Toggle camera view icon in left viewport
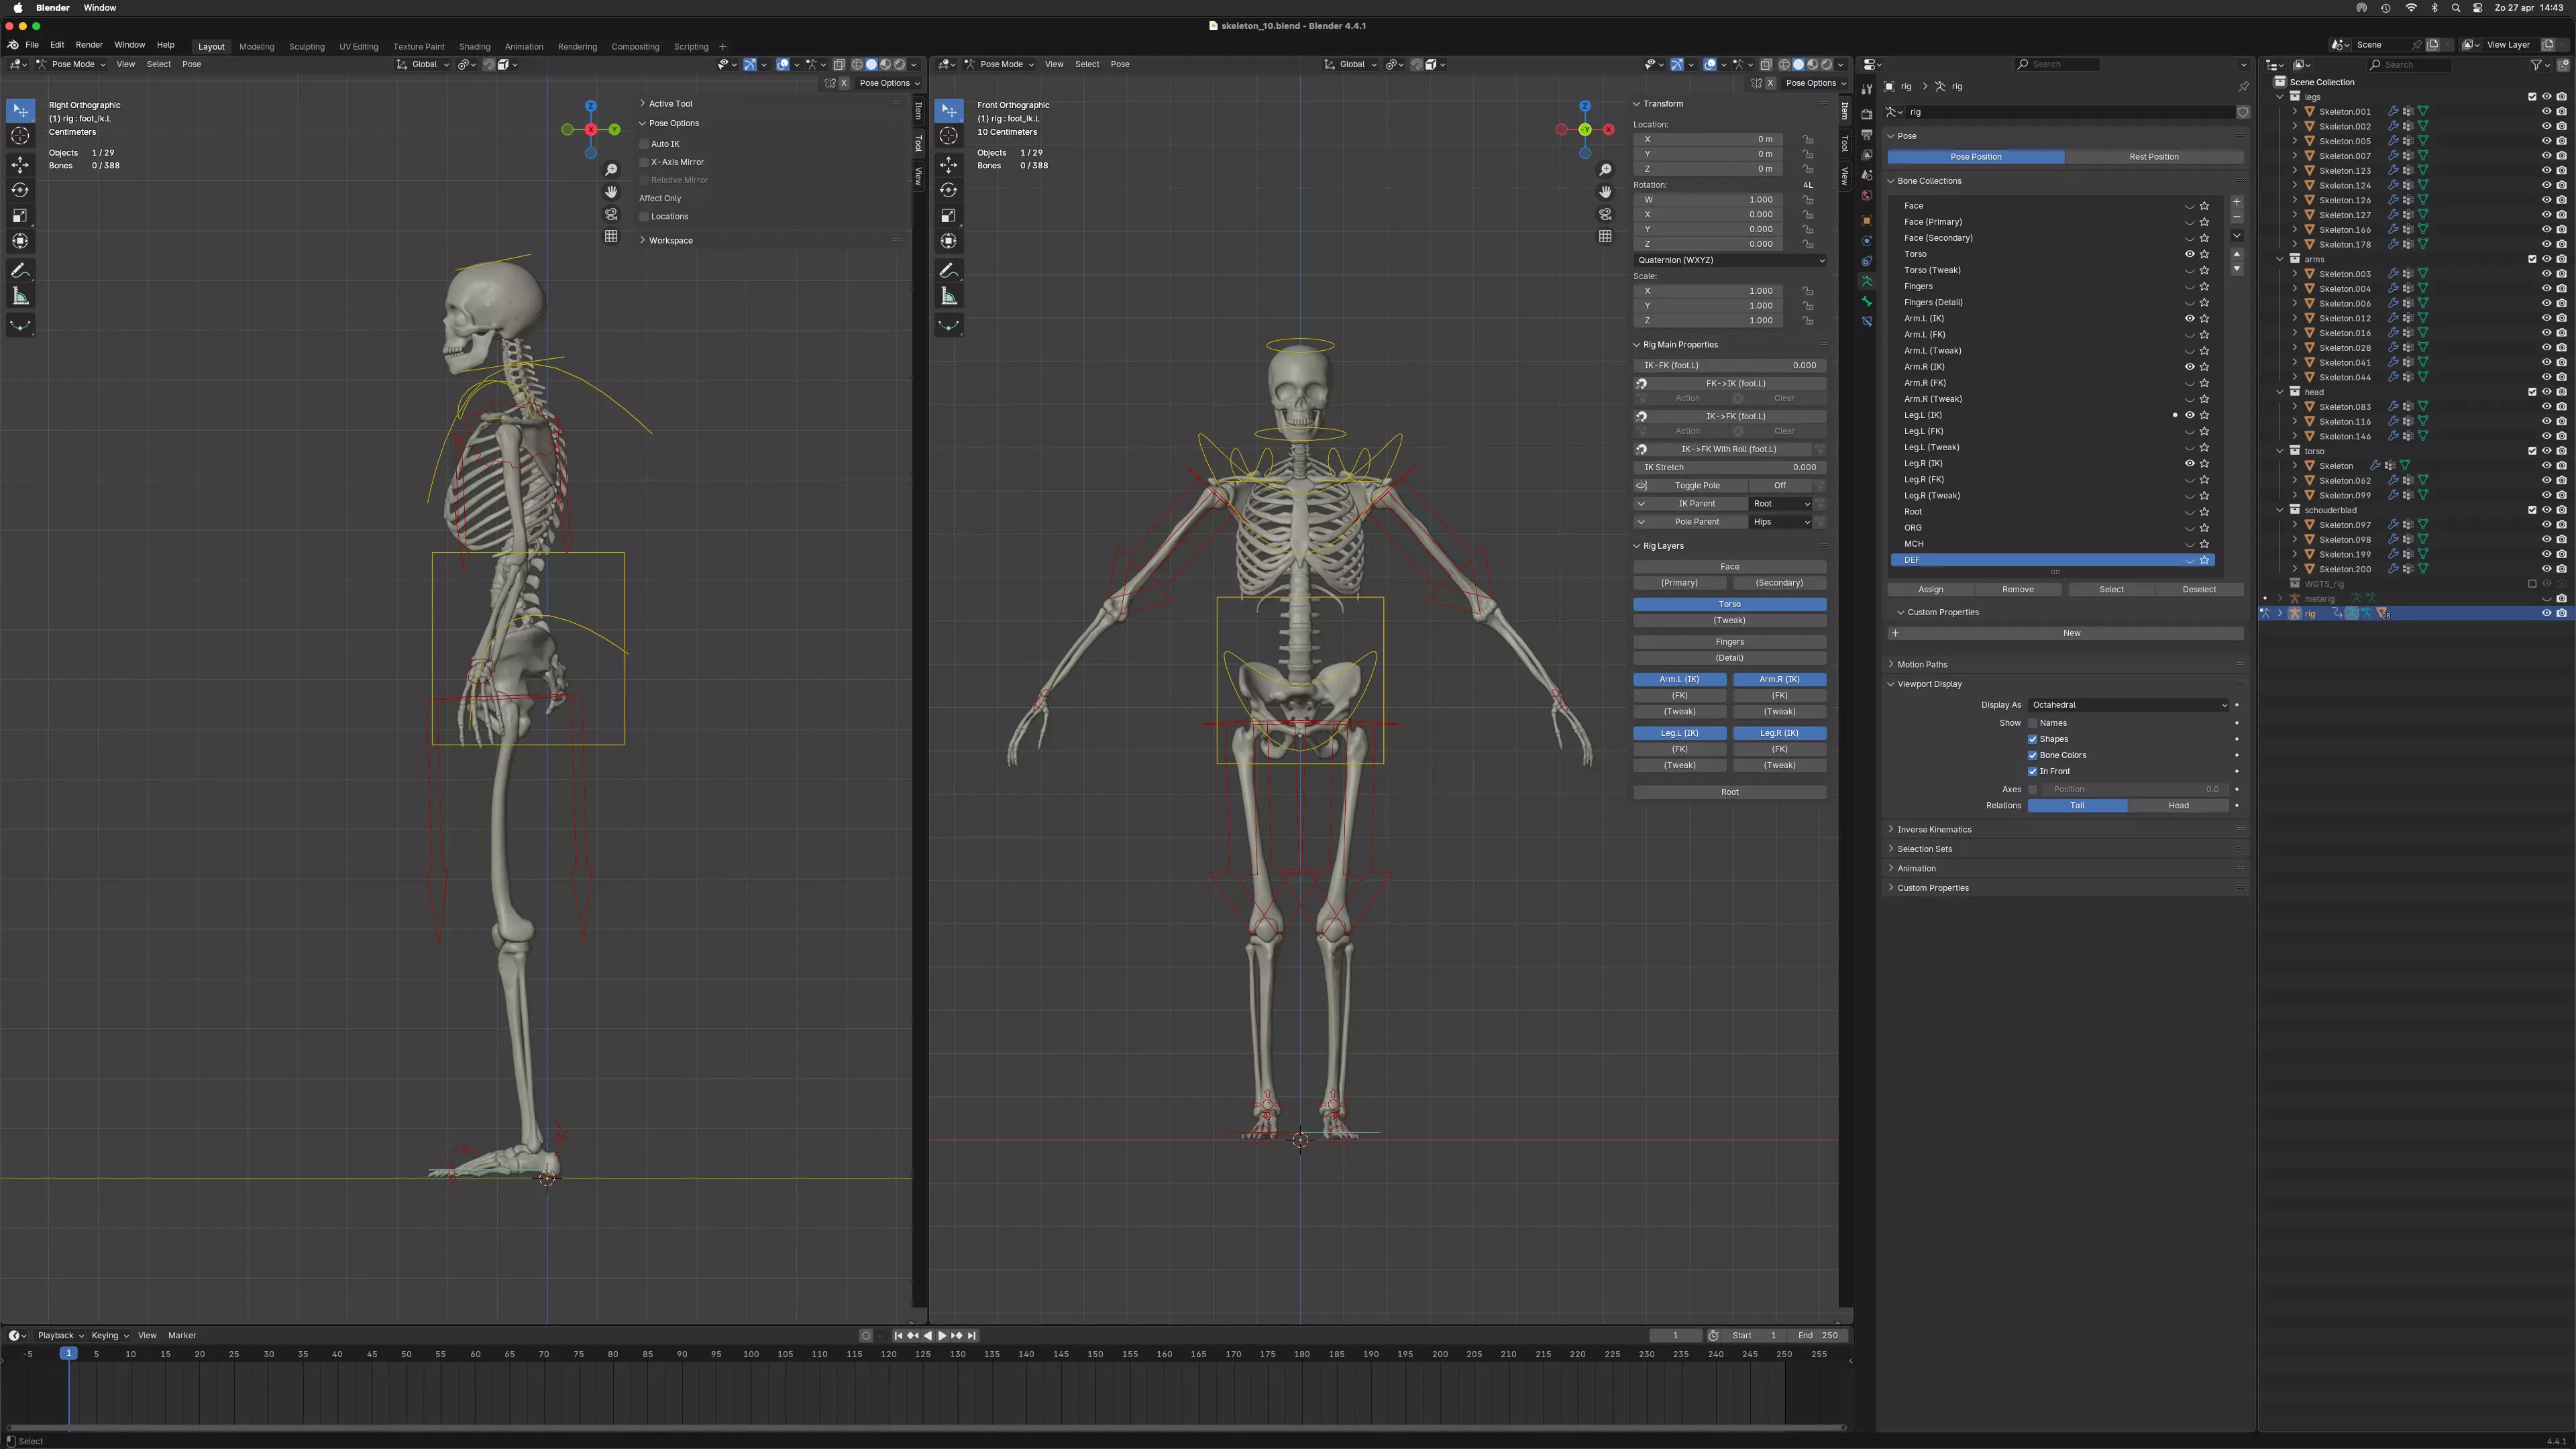The width and height of the screenshot is (2576, 1449). click(611, 214)
